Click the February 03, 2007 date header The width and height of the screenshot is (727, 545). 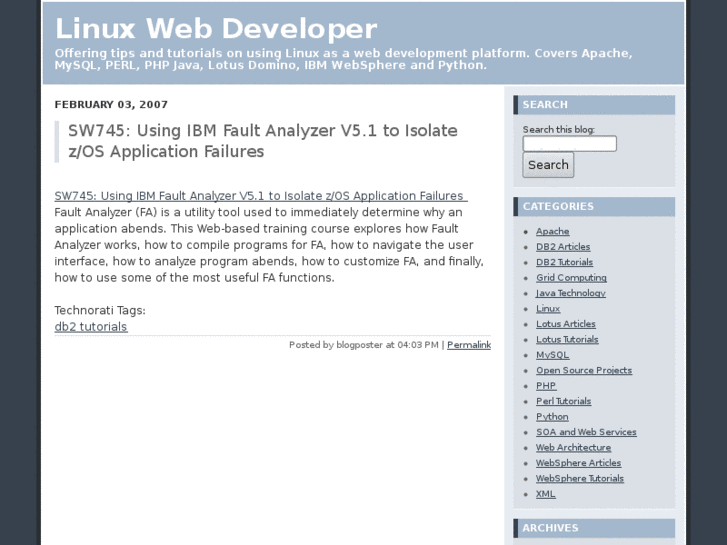[111, 104]
